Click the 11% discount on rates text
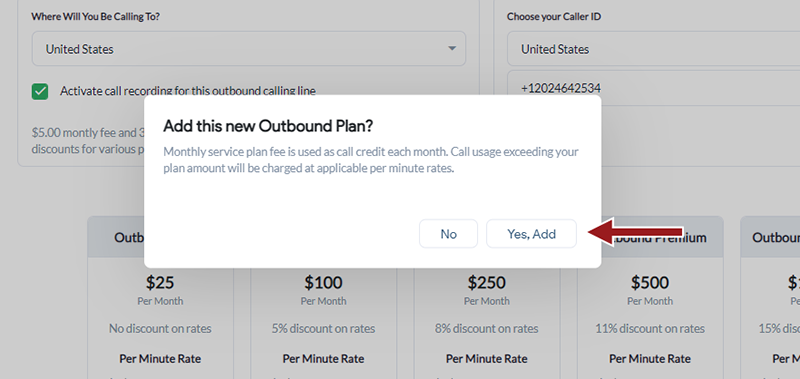 [650, 329]
